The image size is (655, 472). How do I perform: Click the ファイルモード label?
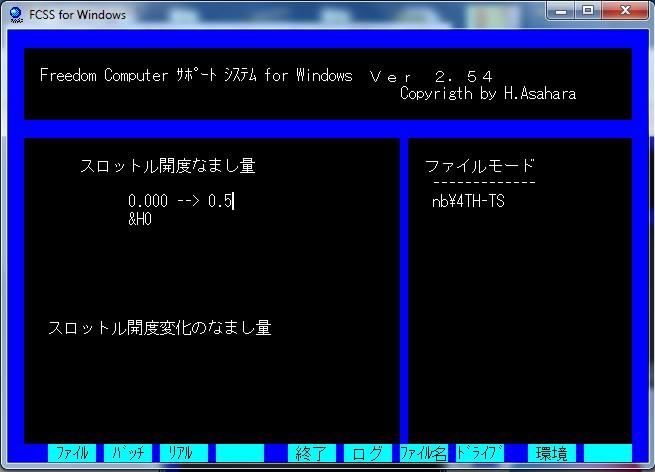coord(480,166)
